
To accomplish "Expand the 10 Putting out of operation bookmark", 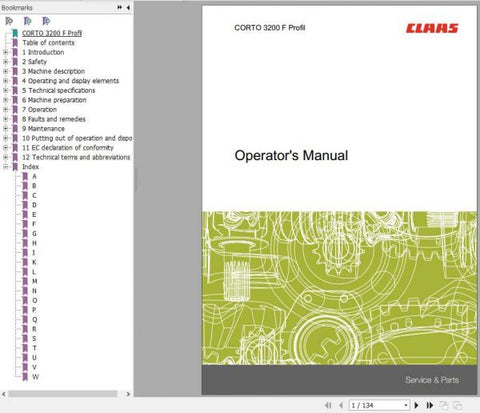I will click(5, 138).
